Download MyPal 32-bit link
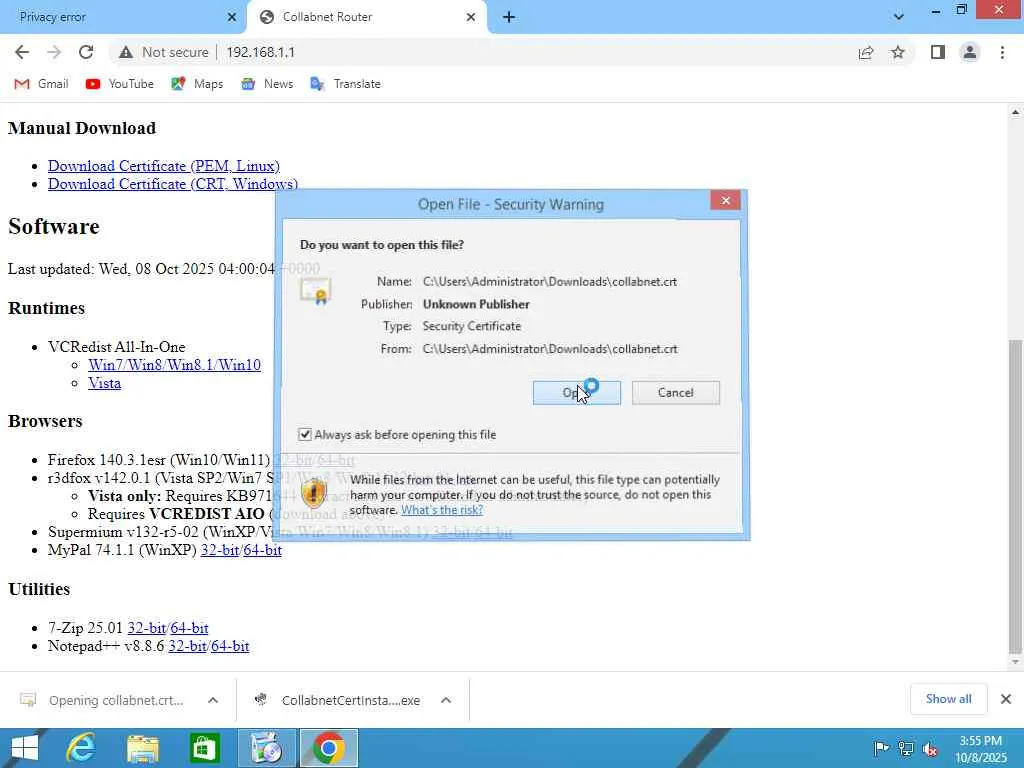This screenshot has height=768, width=1024. click(219, 551)
